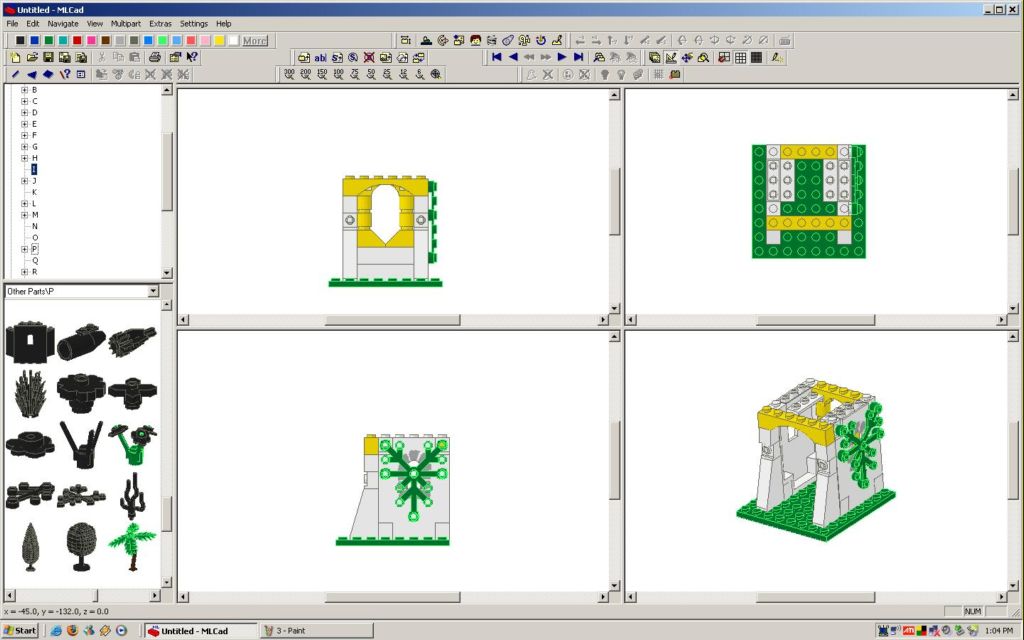
Task: Click the More colors button
Action: (255, 40)
